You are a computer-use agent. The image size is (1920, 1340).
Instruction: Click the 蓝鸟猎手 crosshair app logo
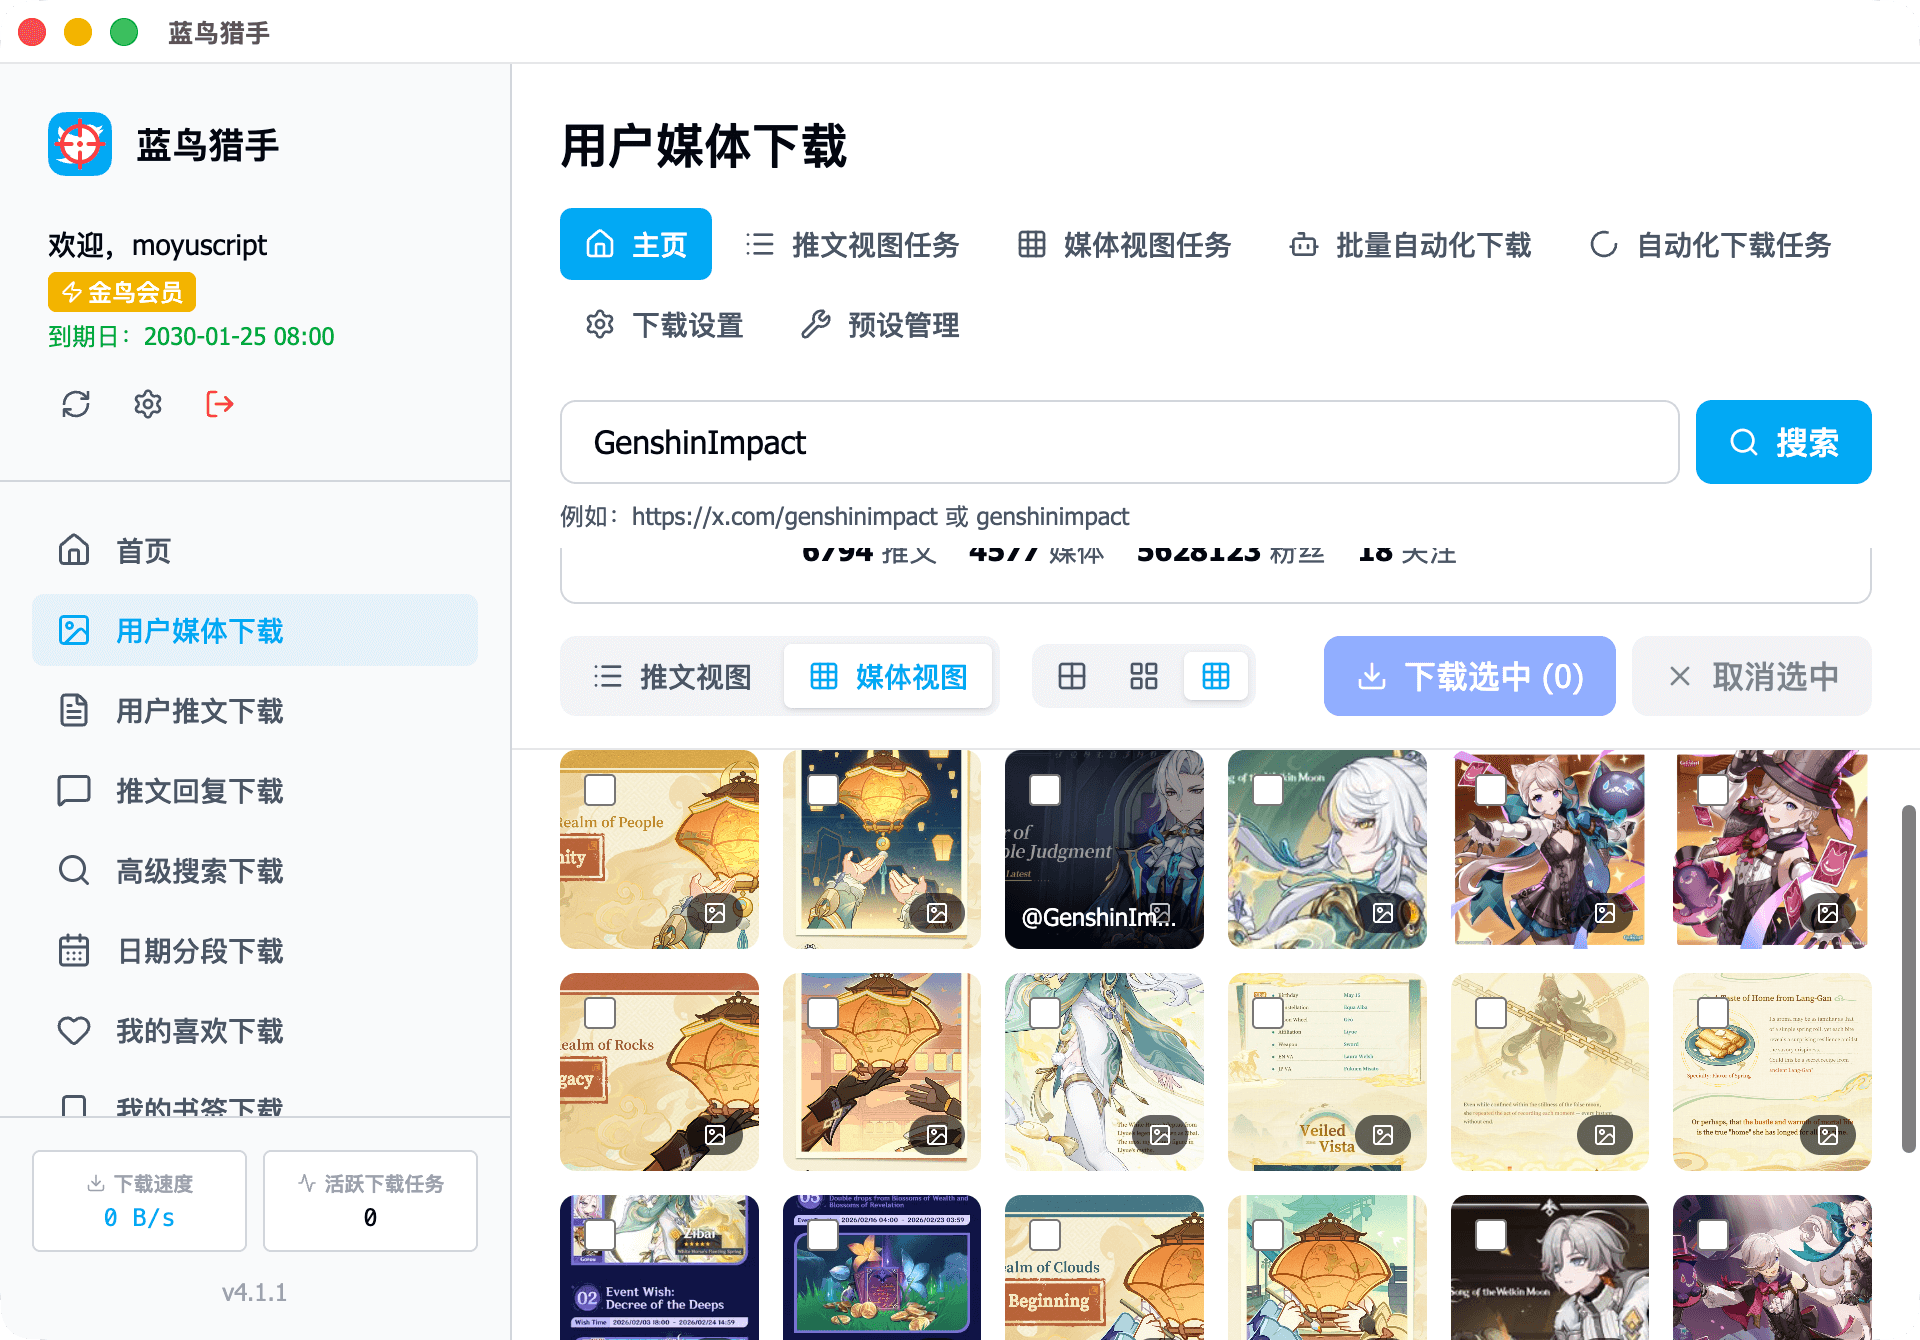(x=80, y=145)
